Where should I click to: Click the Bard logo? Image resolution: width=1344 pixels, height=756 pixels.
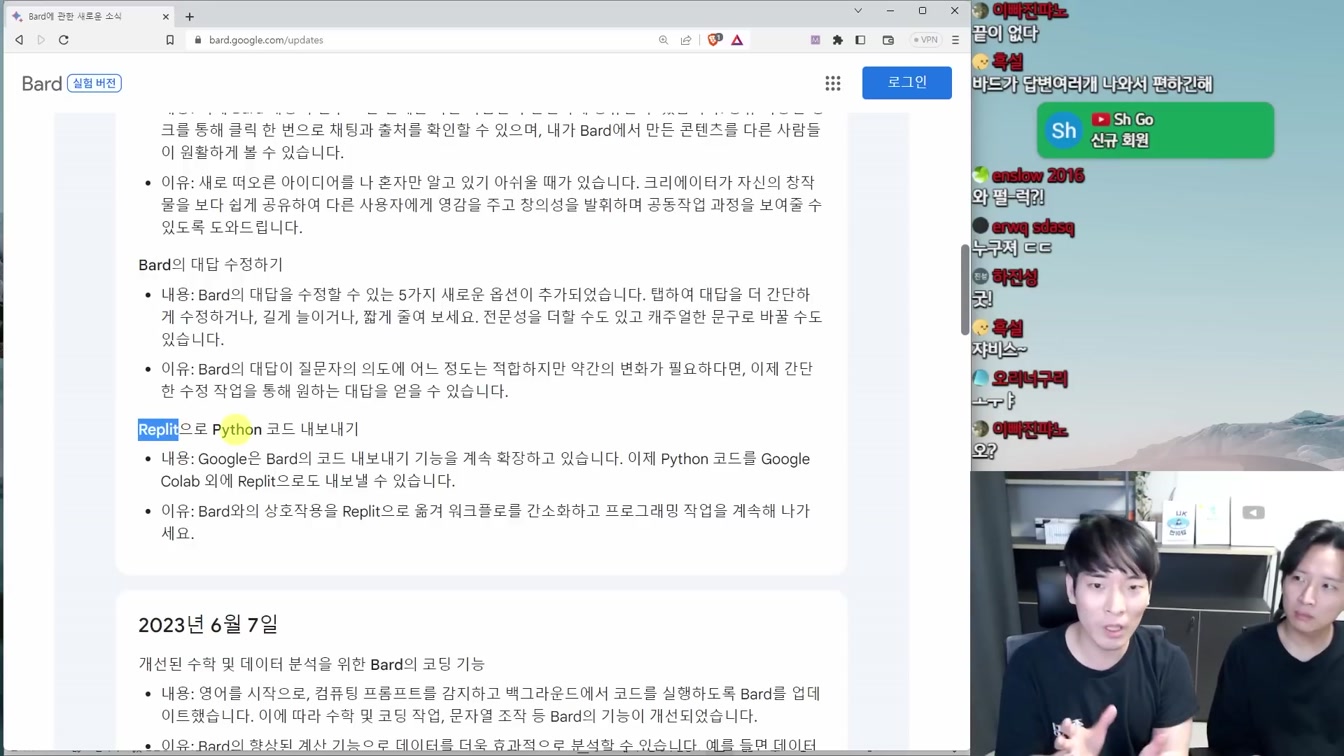click(42, 83)
